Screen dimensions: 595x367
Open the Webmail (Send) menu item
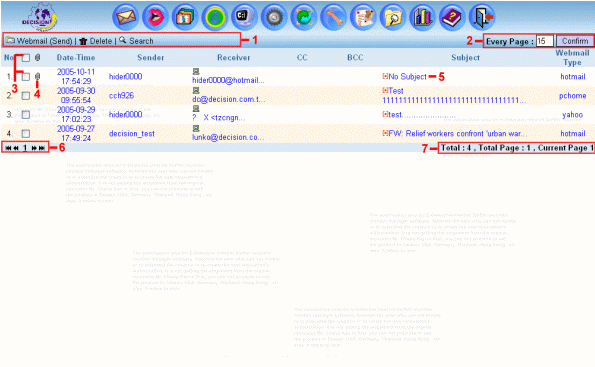(39, 41)
